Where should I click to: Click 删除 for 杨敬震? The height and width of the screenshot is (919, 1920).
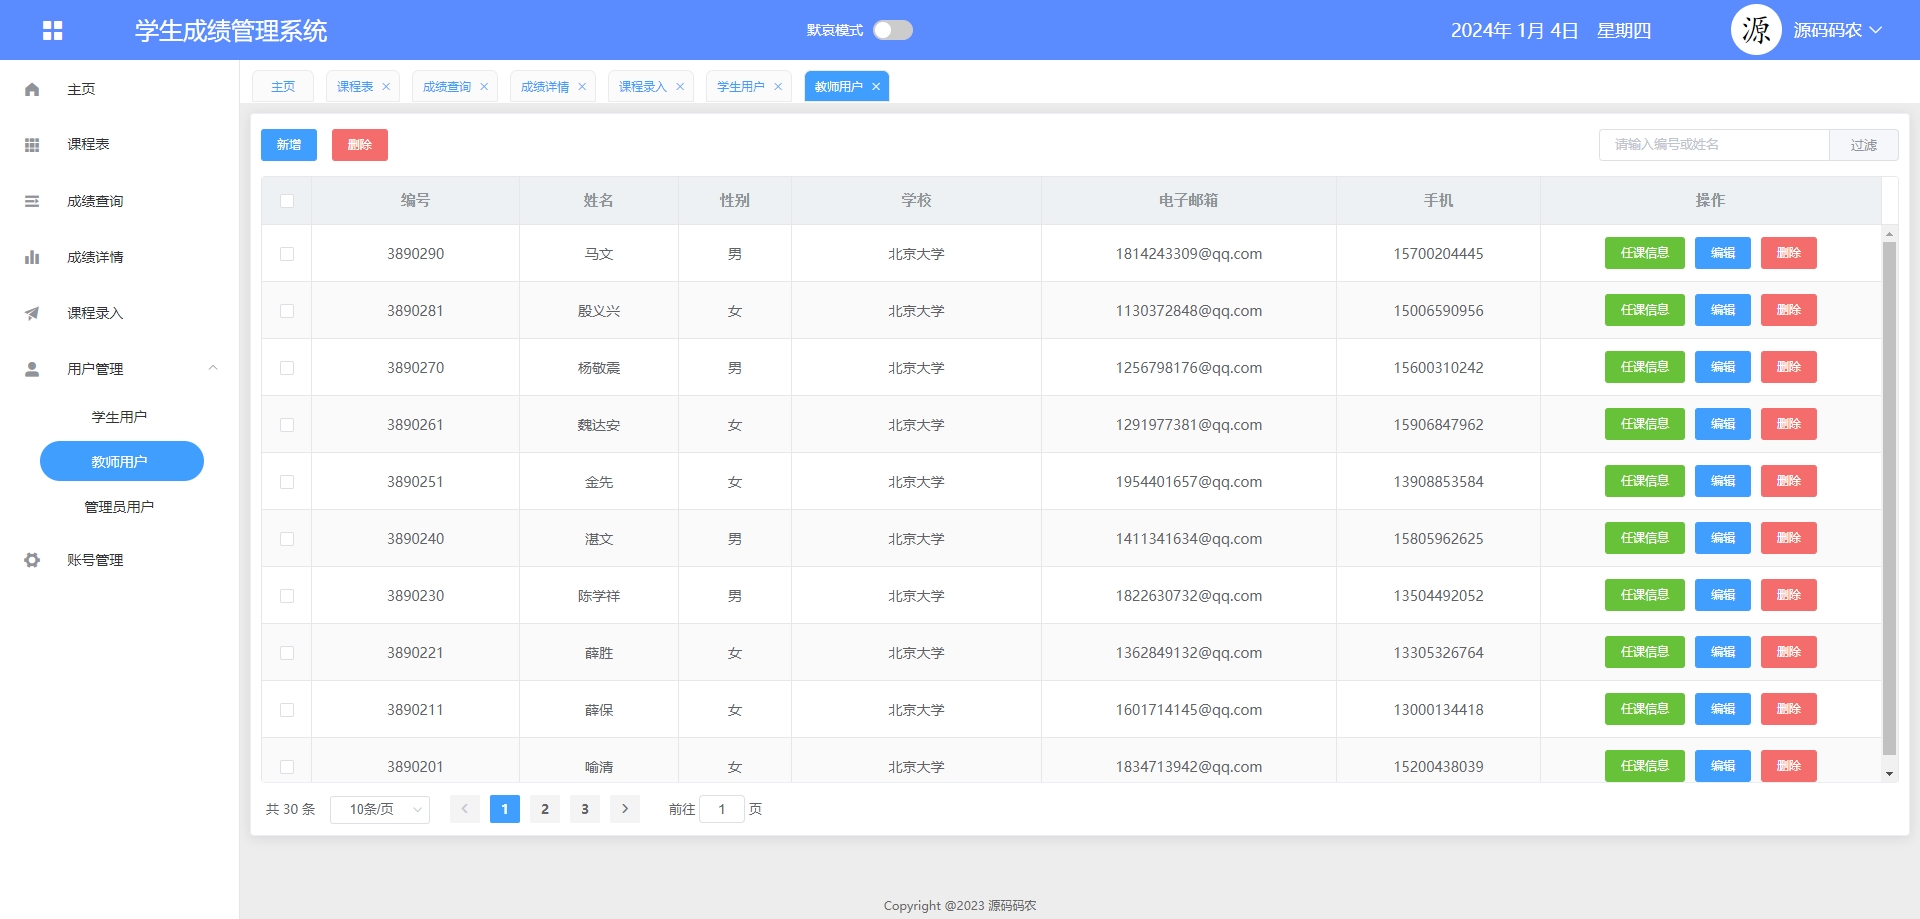click(1789, 367)
